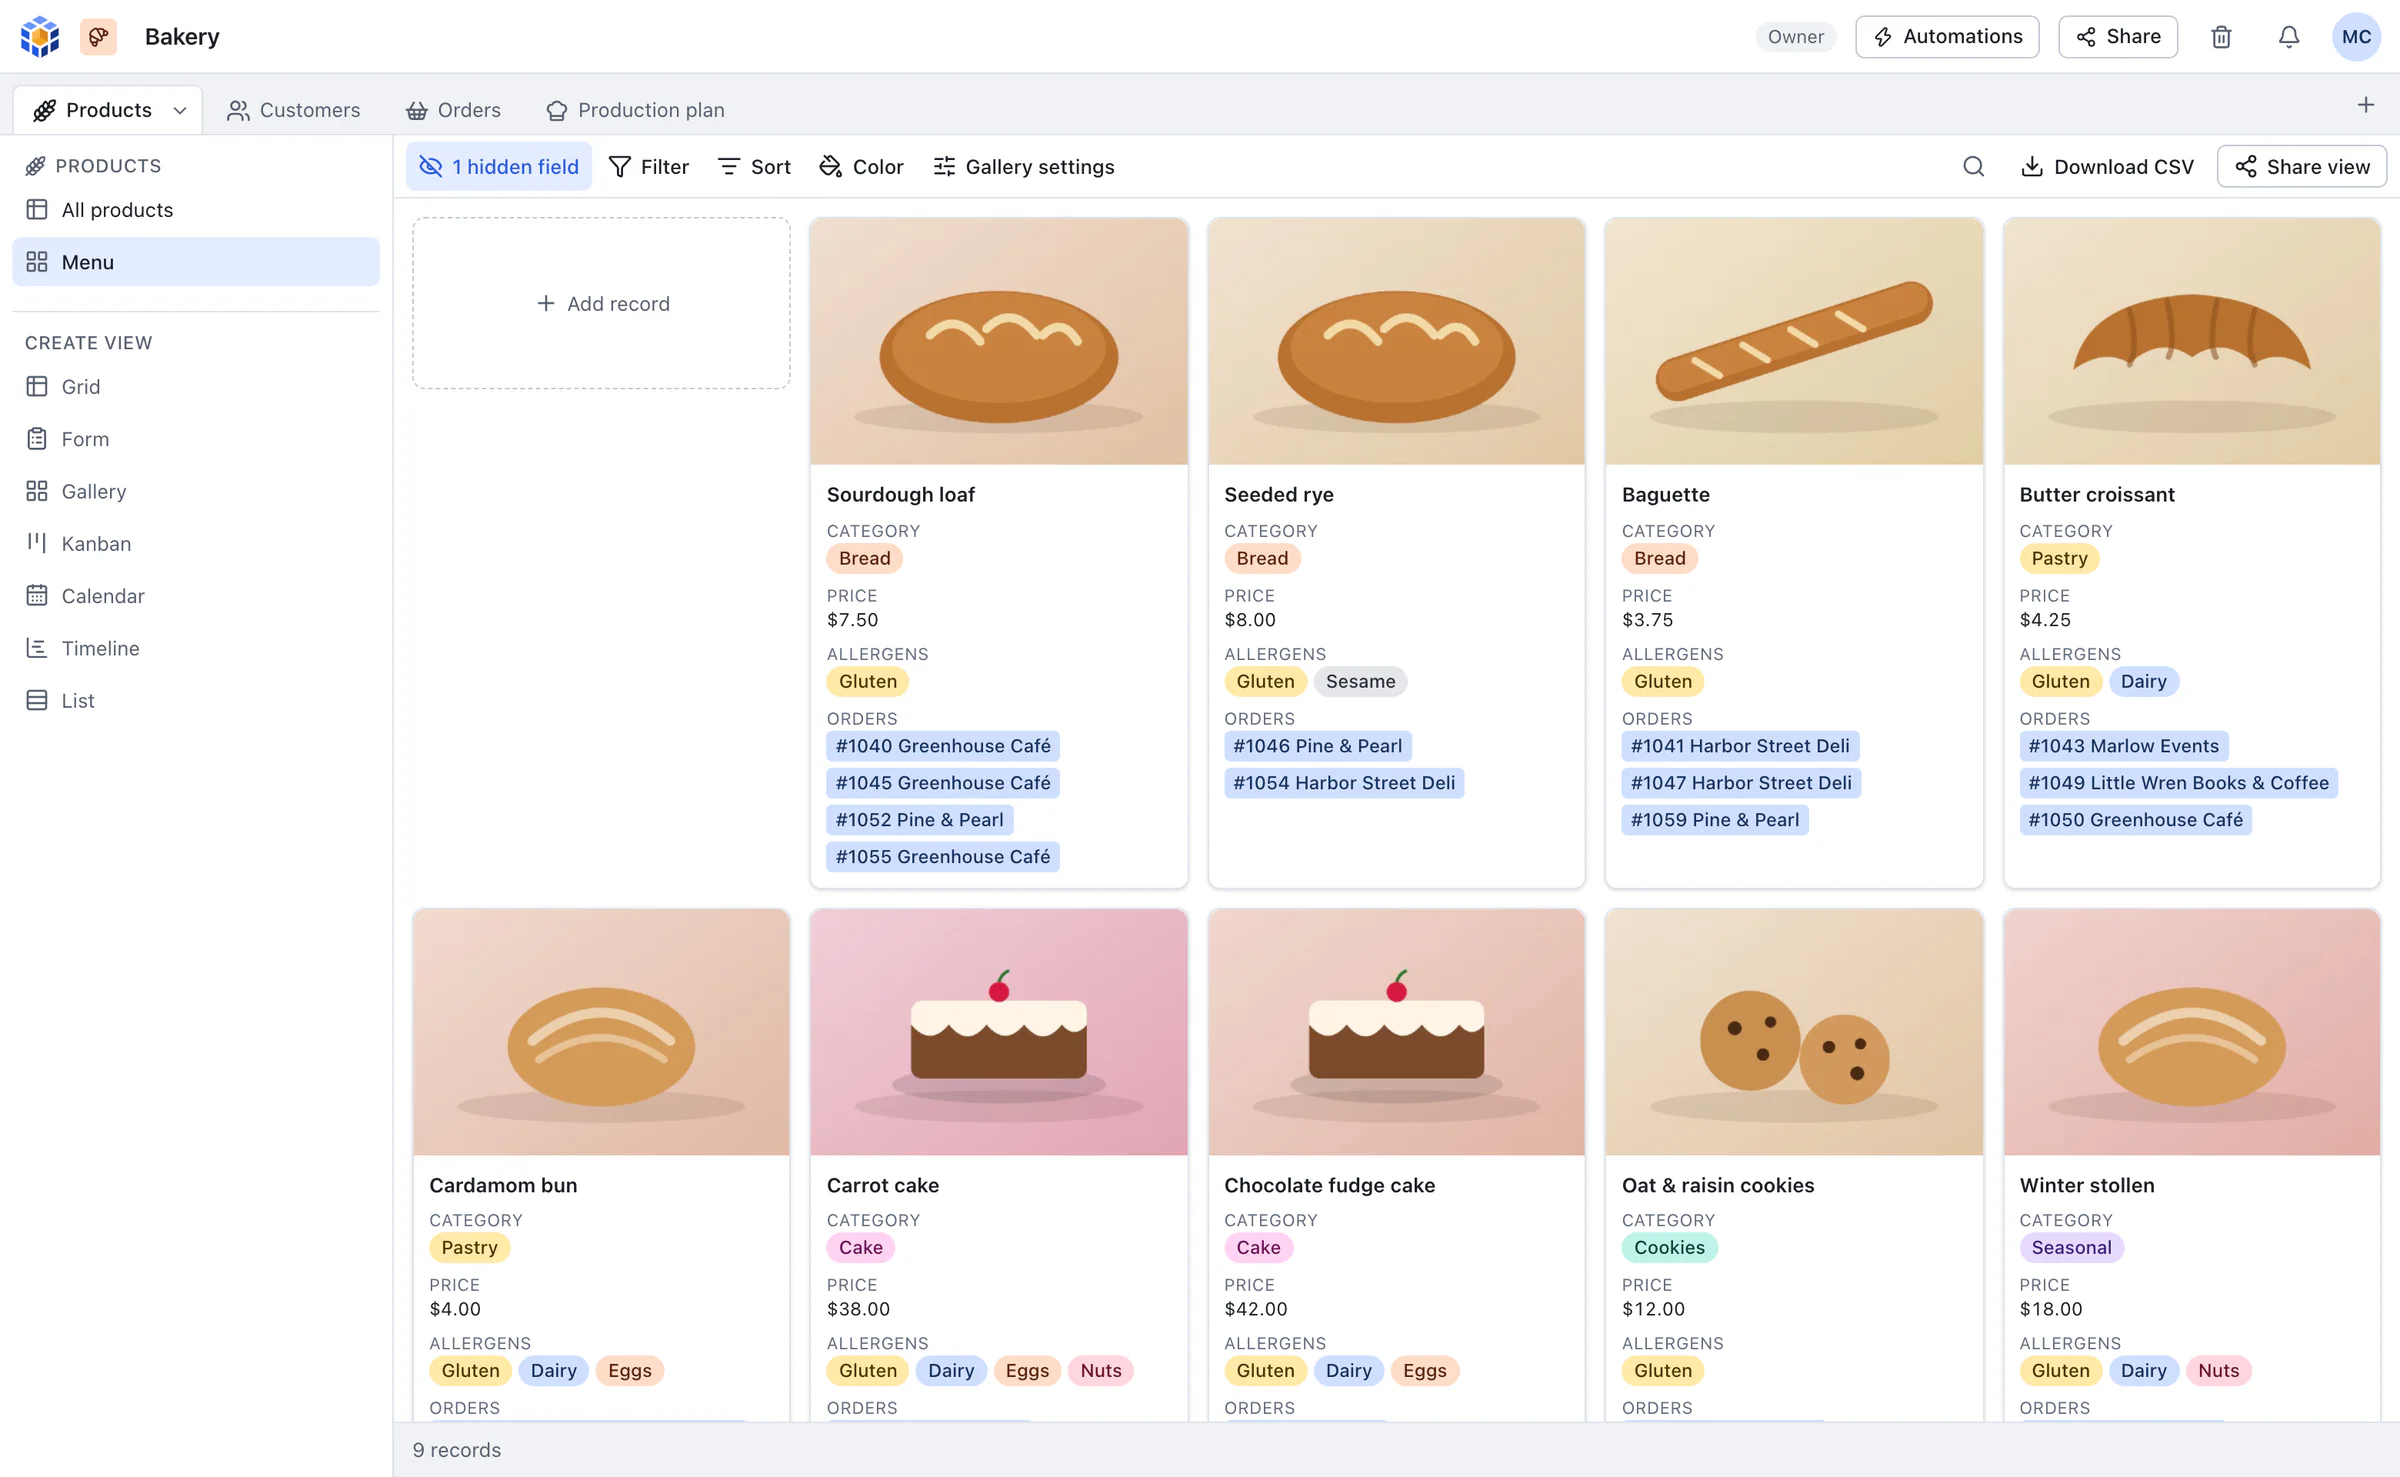2400x1477 pixels.
Task: Open the trash bin icon
Action: tap(2221, 37)
